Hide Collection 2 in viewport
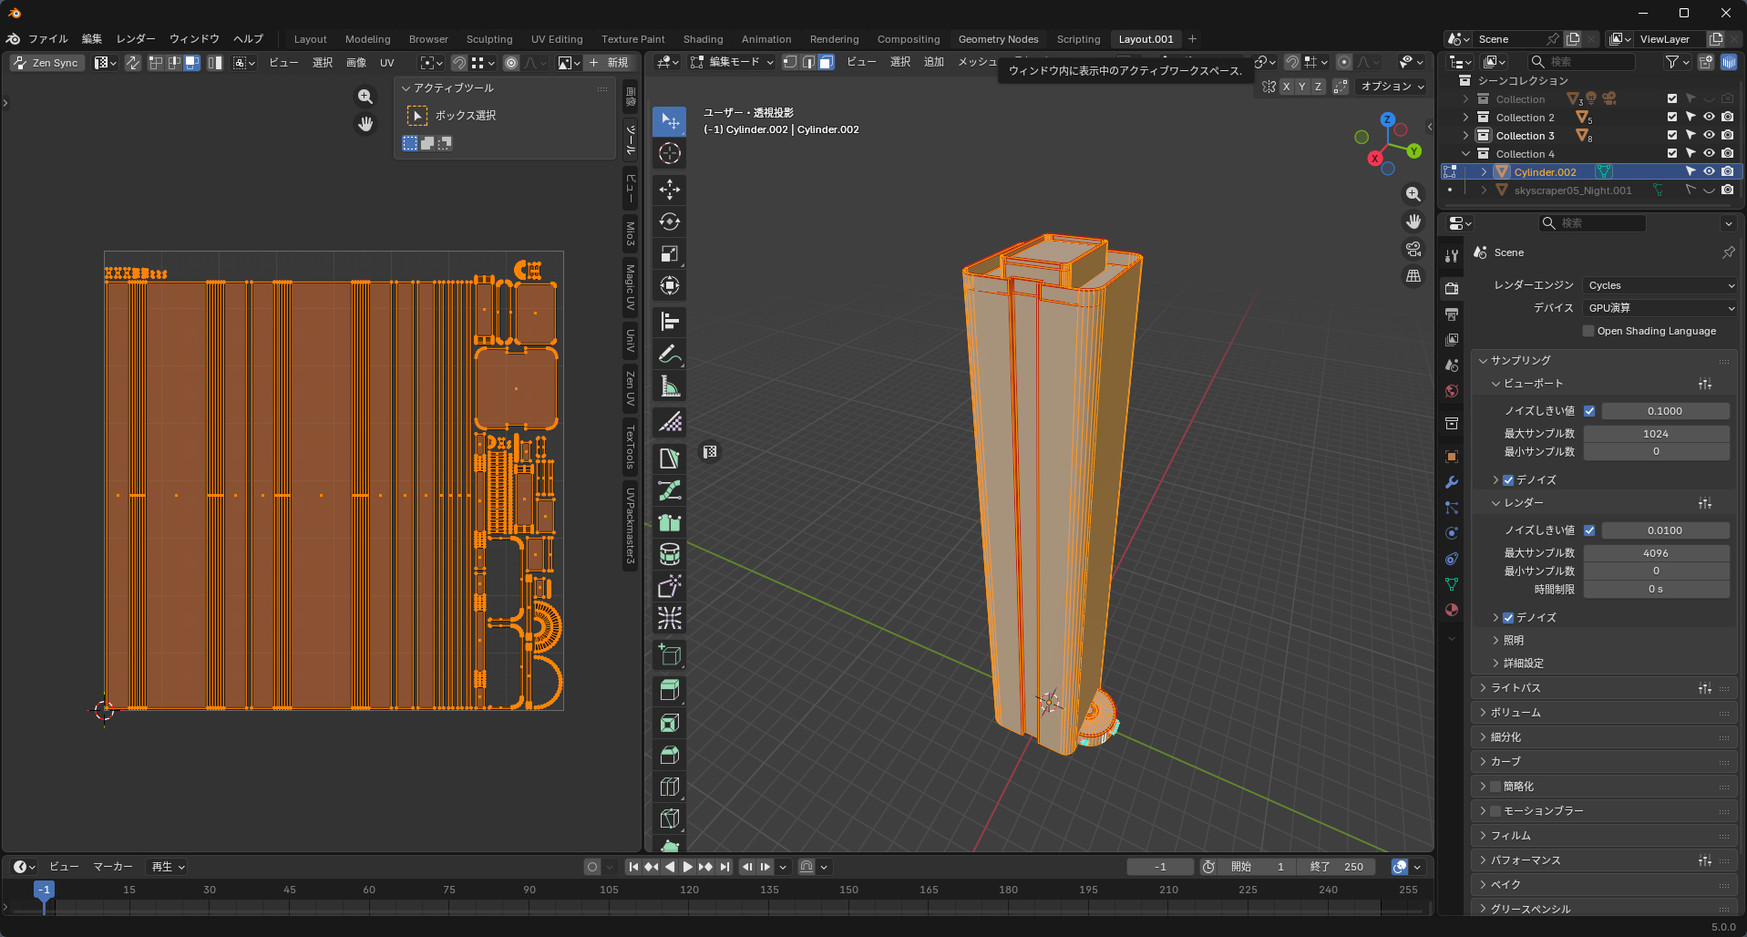1747x937 pixels. [1709, 117]
